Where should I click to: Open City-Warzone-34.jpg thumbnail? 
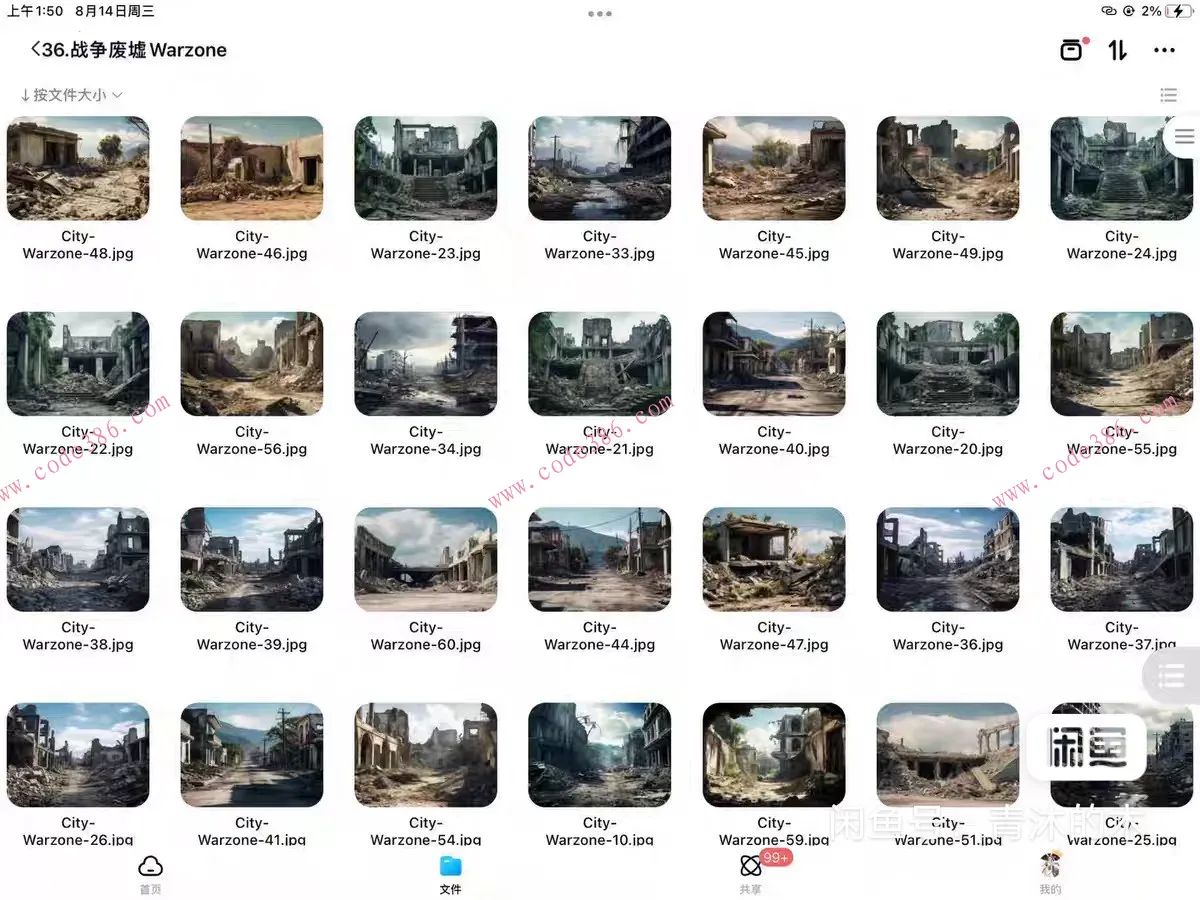point(426,364)
